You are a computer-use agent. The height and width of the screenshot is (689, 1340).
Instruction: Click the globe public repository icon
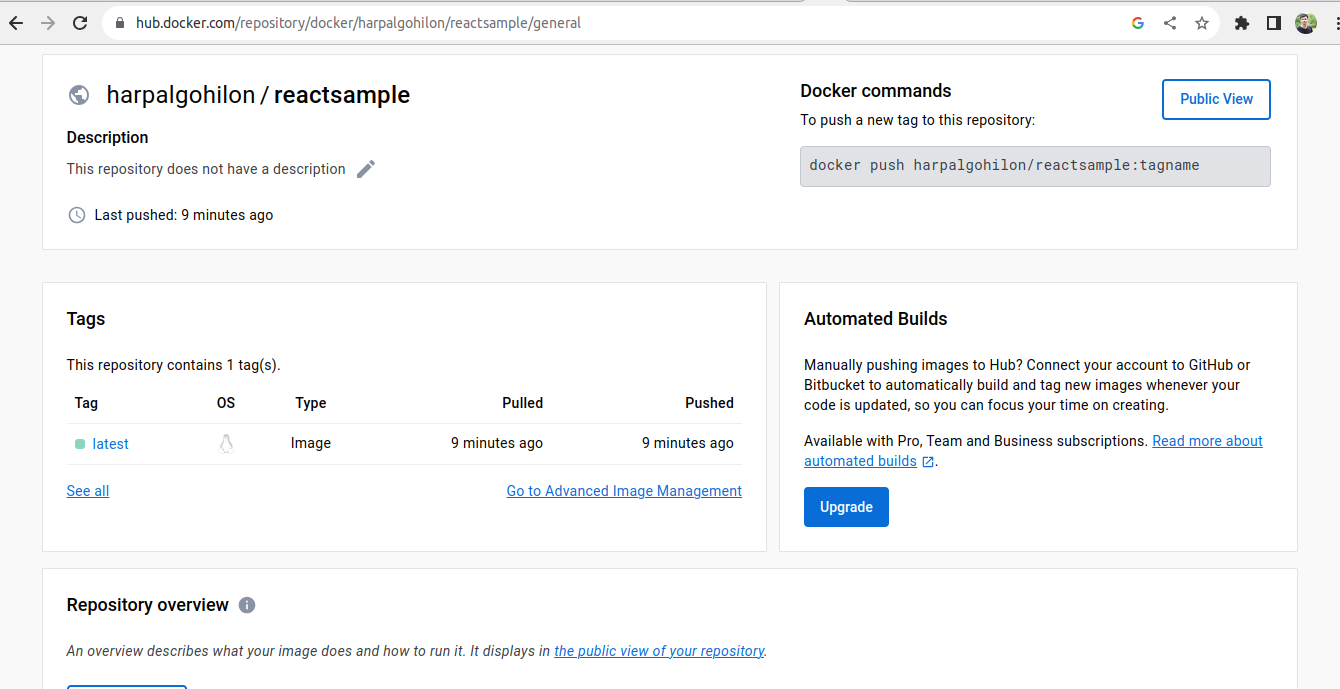[79, 95]
